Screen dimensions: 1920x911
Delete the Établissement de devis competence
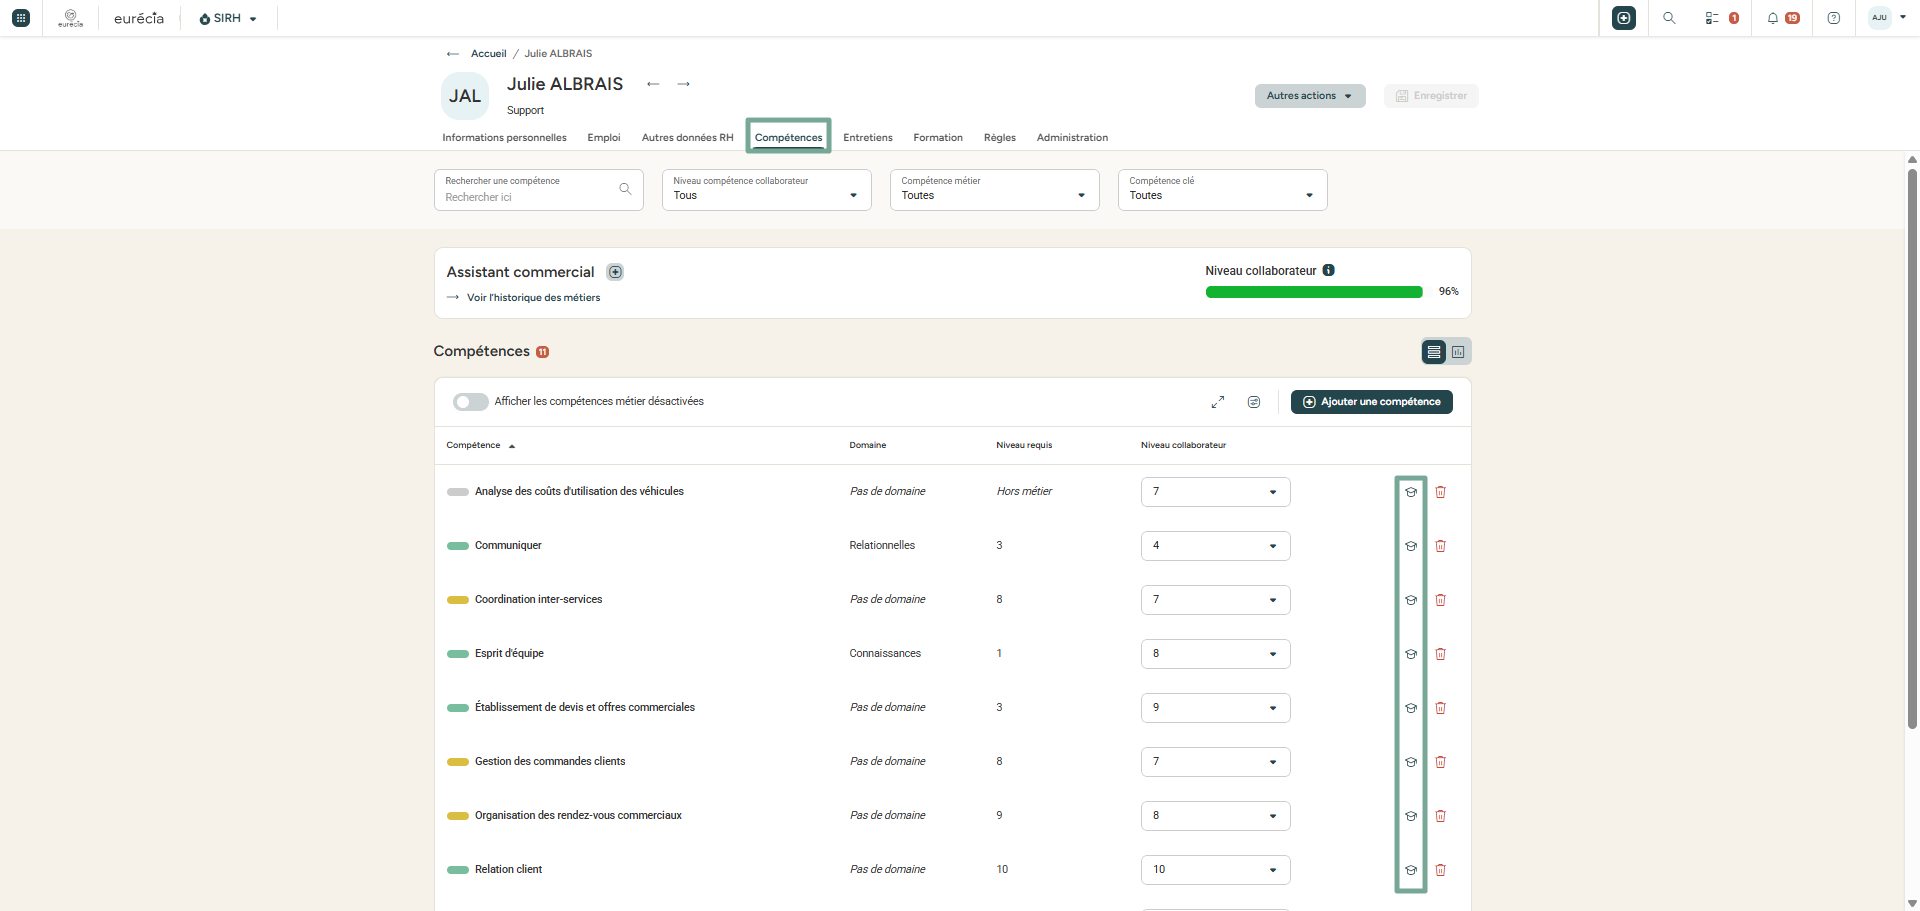pos(1441,708)
